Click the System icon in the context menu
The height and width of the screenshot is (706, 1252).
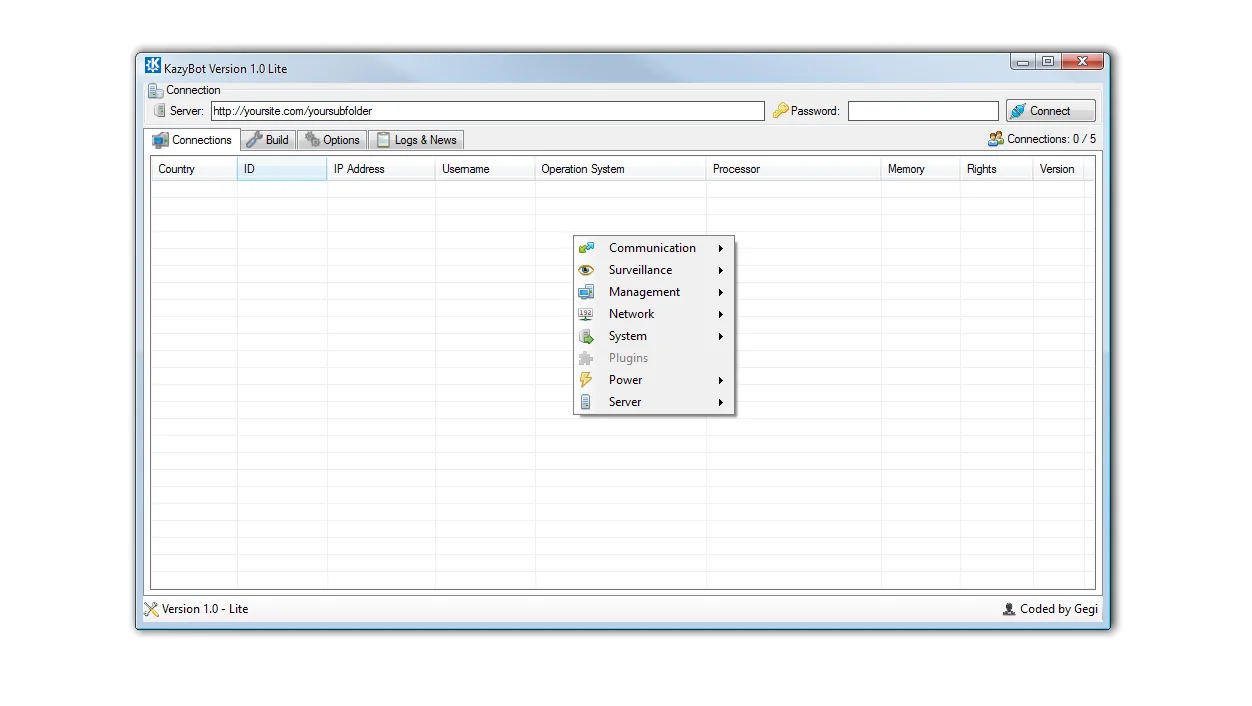[x=586, y=336]
